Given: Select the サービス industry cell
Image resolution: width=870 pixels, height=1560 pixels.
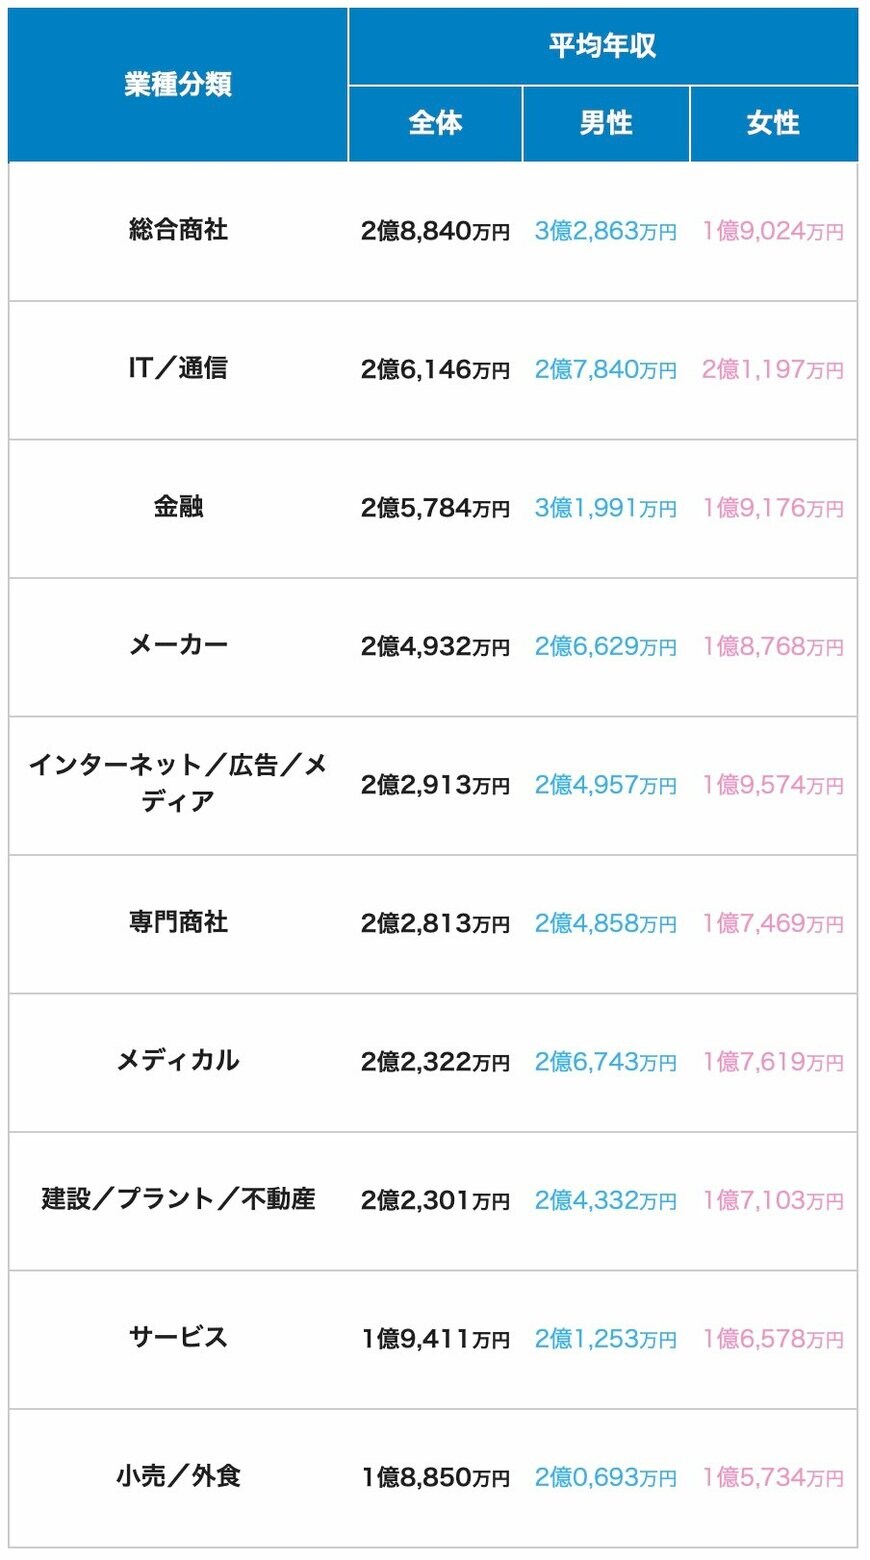Looking at the screenshot, I should click(178, 1337).
